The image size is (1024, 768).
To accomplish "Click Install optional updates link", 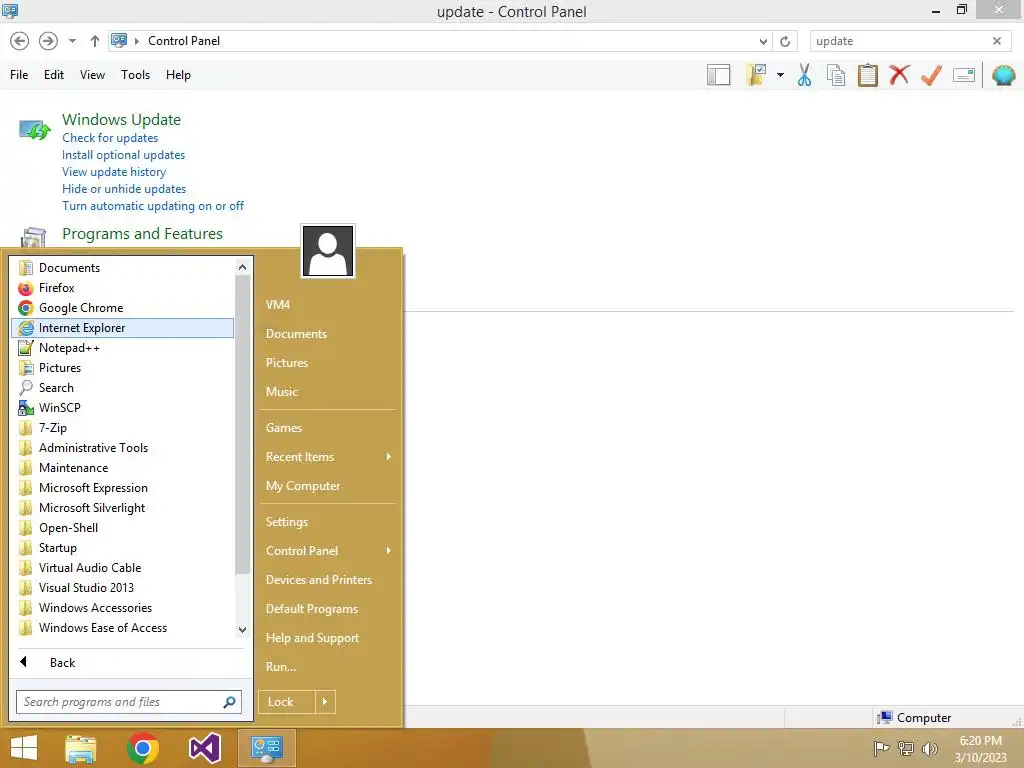I will pos(123,155).
